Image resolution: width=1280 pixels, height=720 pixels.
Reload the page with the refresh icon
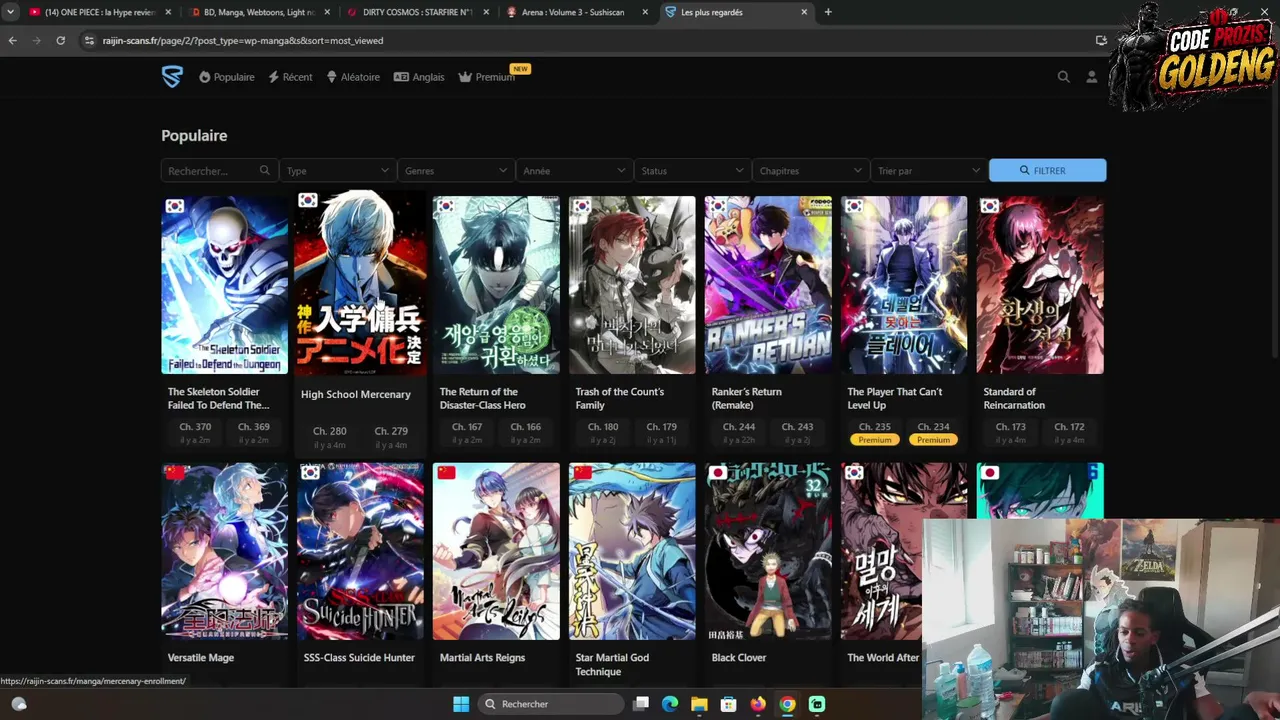tap(61, 41)
